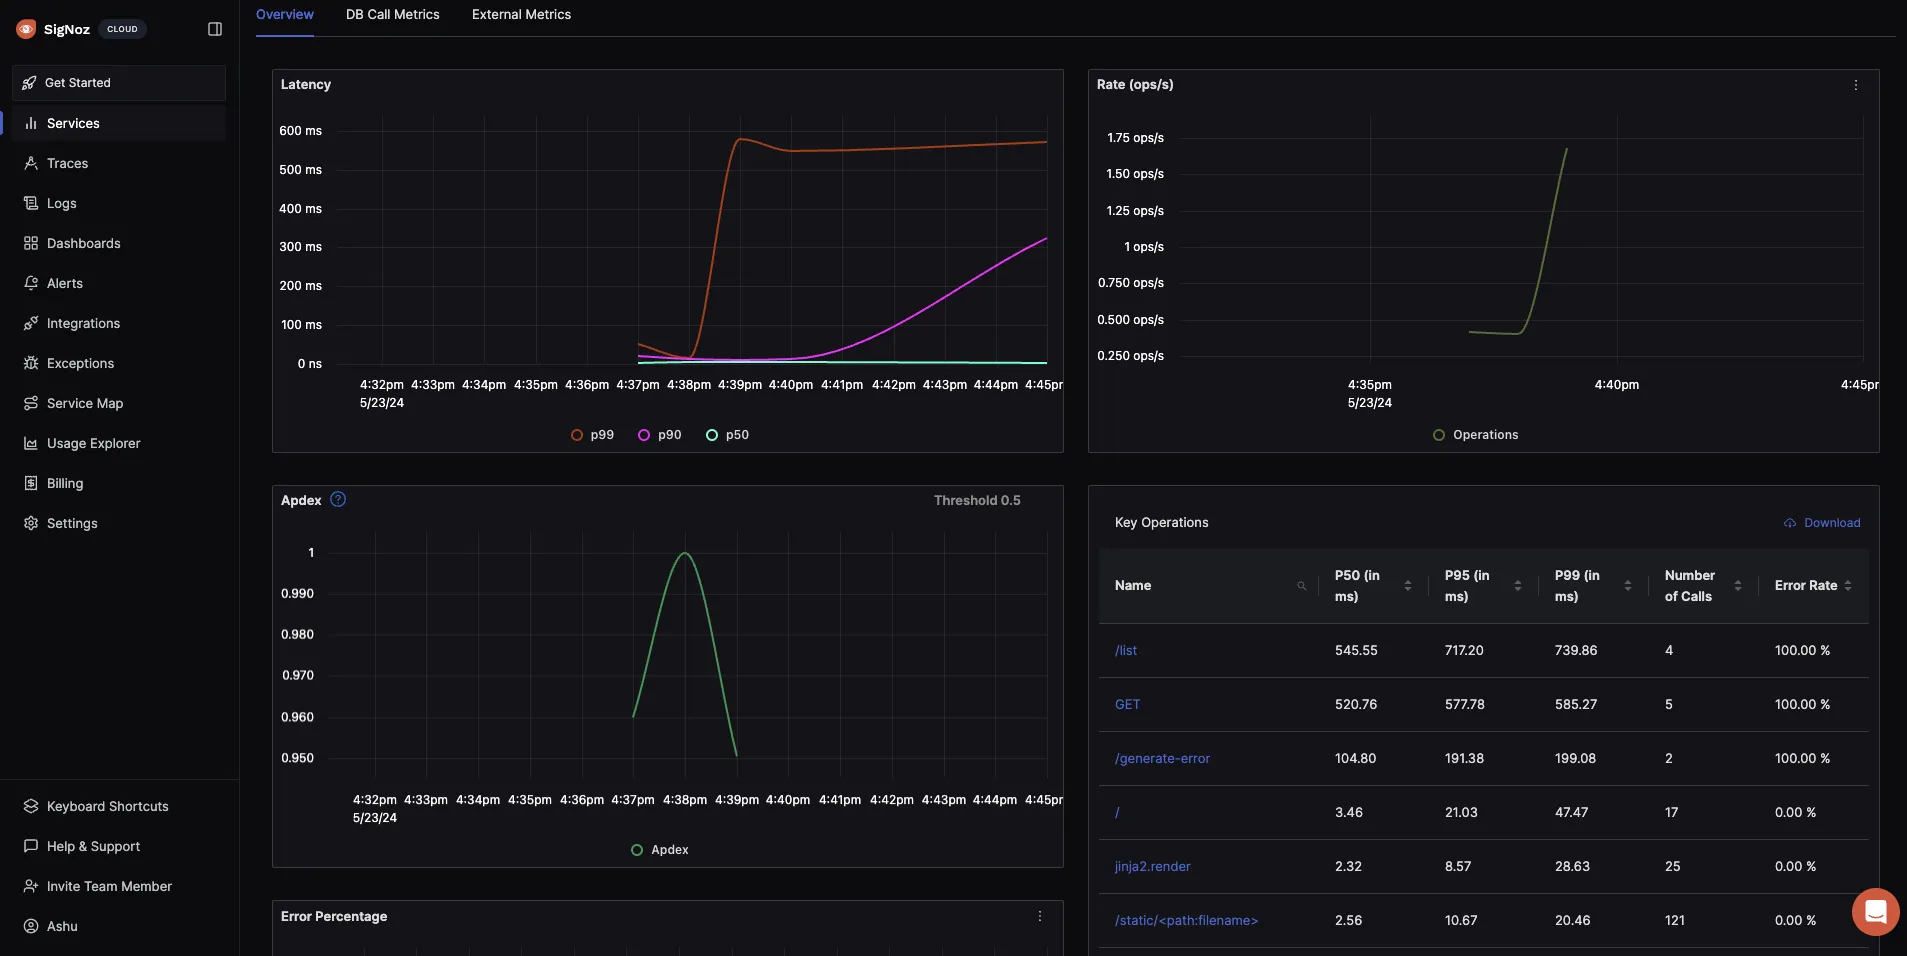Toggle the Apdex legend color marker
The height and width of the screenshot is (956, 1907).
click(637, 850)
